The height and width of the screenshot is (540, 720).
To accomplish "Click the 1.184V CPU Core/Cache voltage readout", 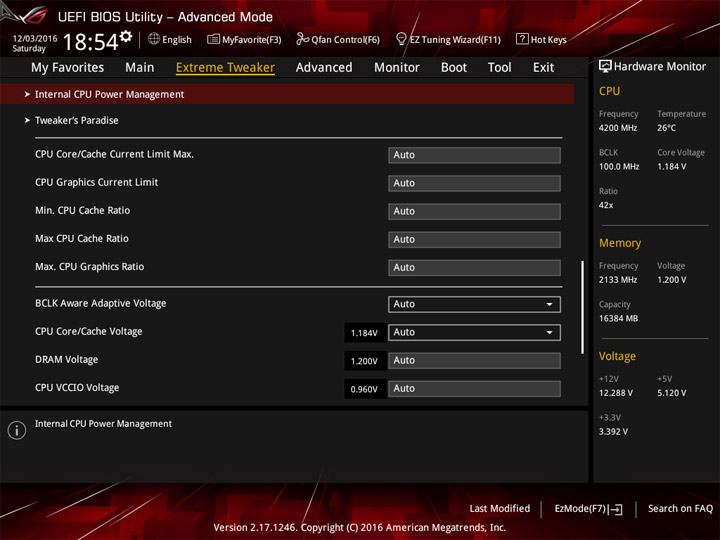I will pyautogui.click(x=364, y=333).
